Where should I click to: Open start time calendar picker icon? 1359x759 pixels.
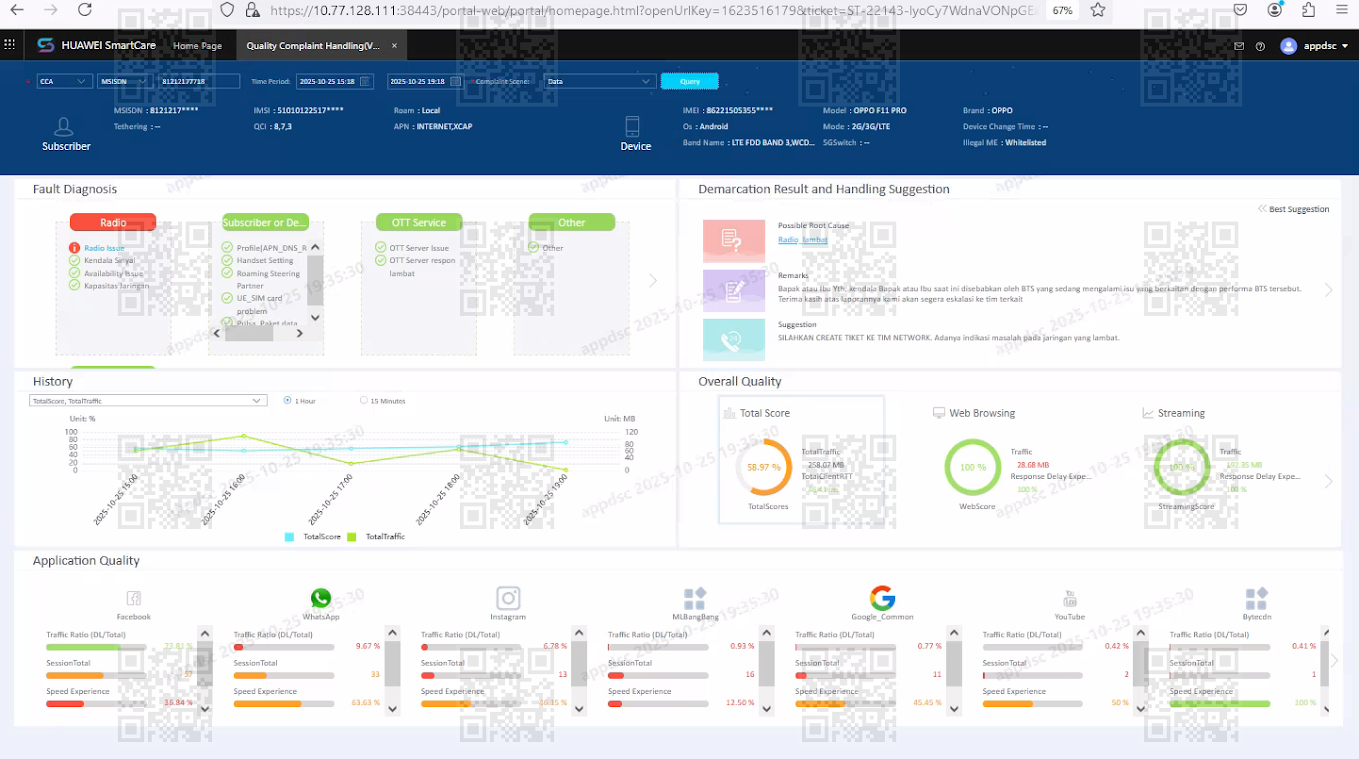[x=365, y=81]
